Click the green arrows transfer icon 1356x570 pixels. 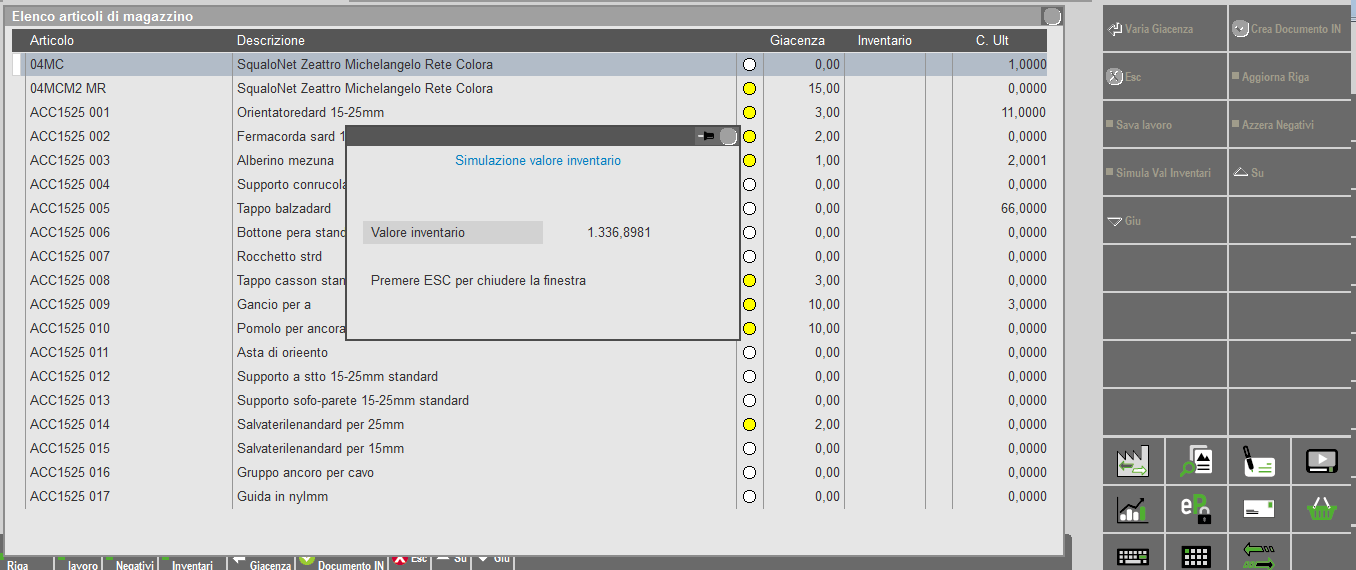[x=1258, y=554]
